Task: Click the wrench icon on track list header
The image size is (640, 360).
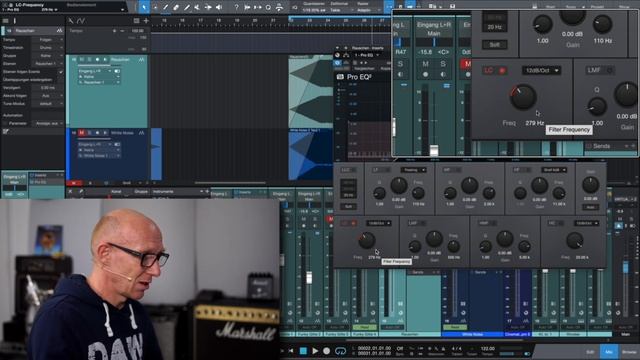Action: point(71,20)
